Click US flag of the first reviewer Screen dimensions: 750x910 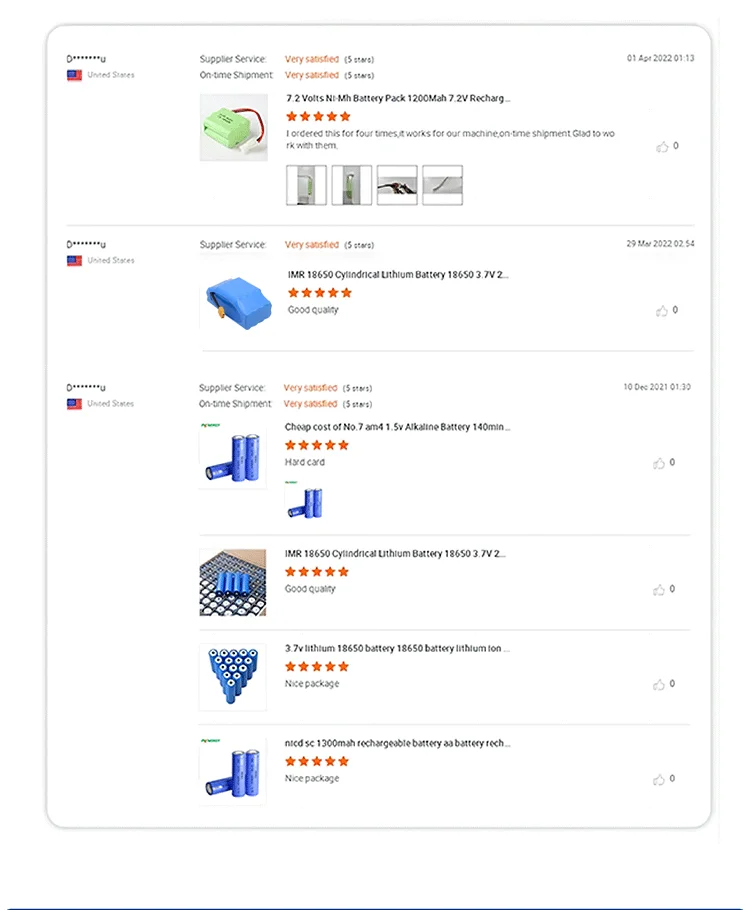click(74, 75)
